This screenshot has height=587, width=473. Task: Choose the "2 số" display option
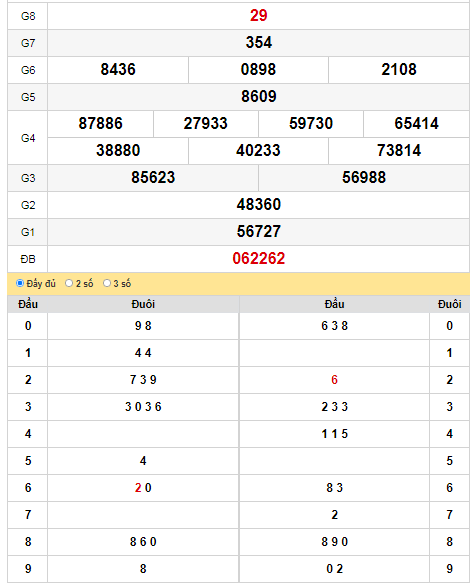click(69, 283)
